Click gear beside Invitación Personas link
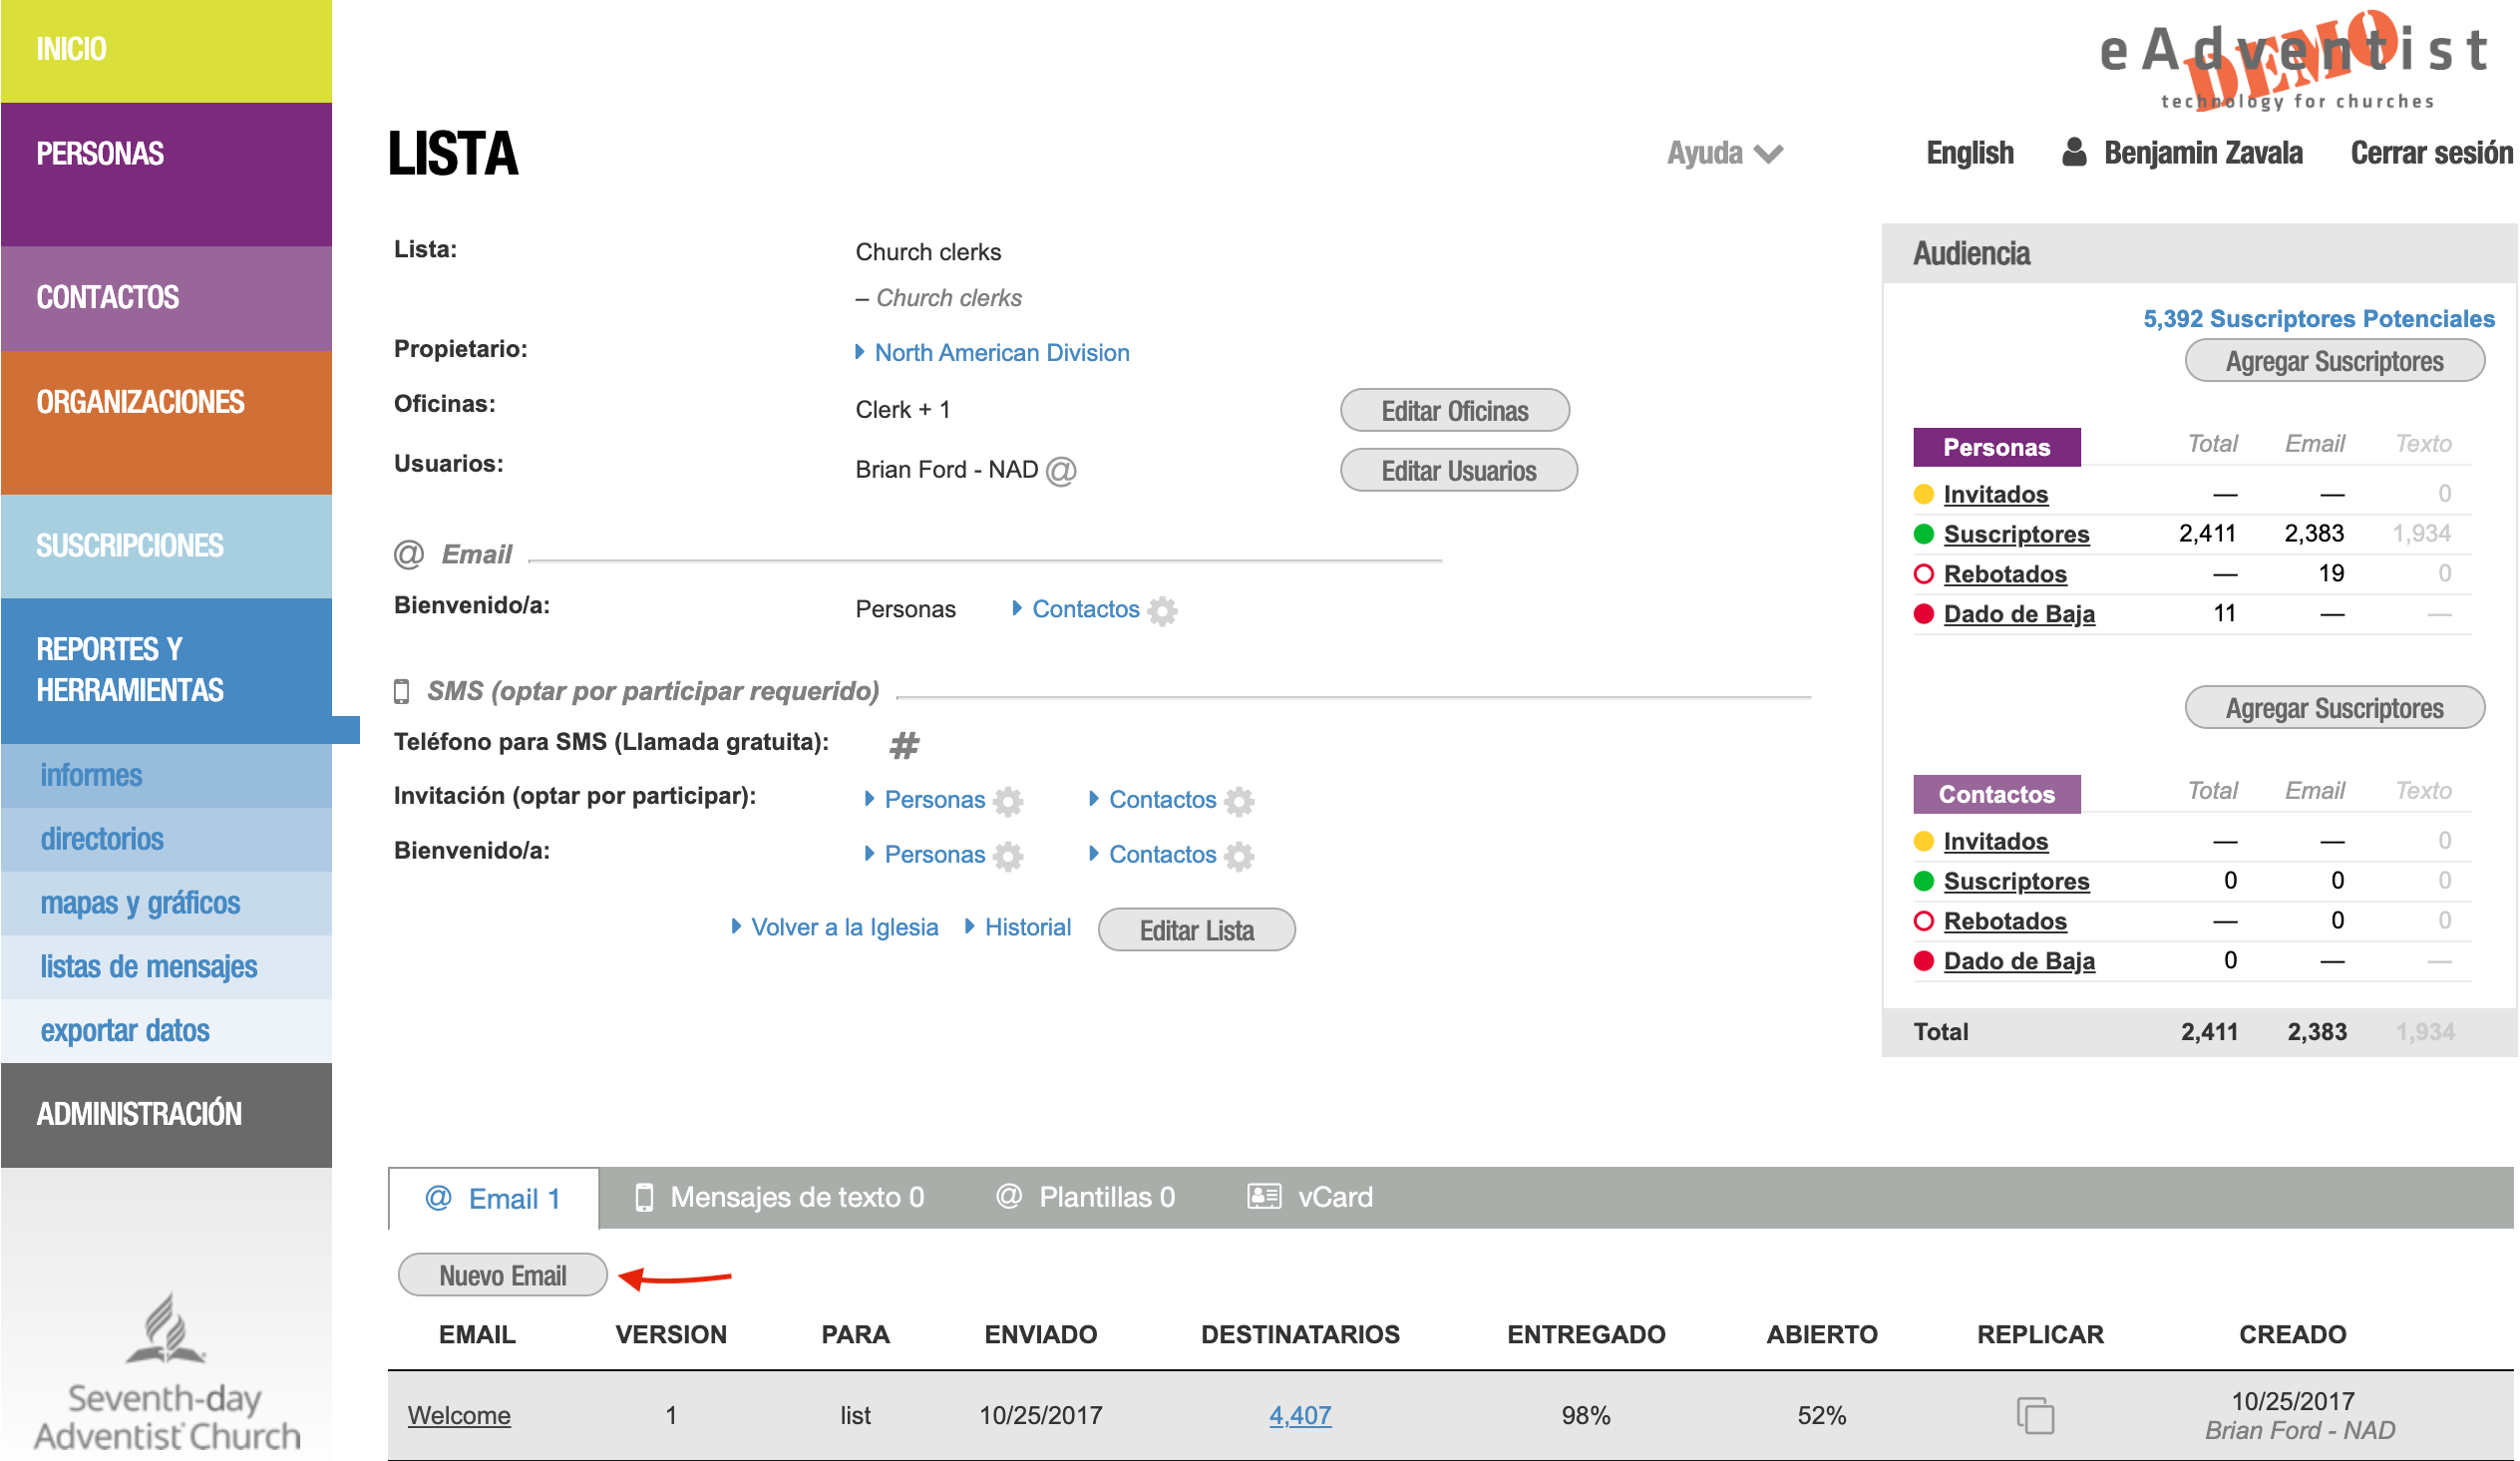The image size is (2520, 1461). [x=1008, y=801]
